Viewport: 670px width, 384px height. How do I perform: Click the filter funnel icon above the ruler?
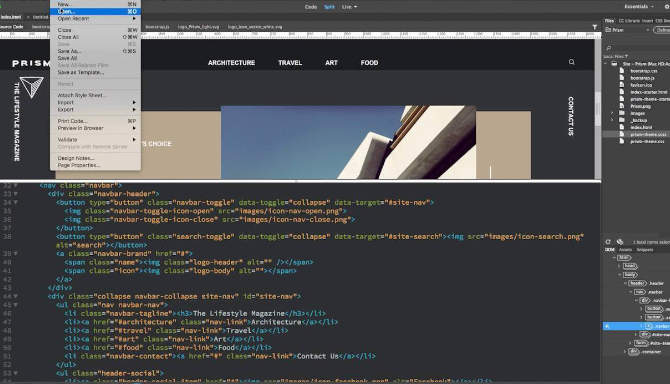[594, 27]
